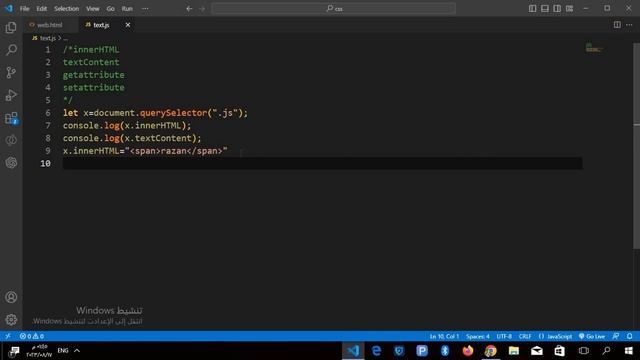
Task: Click the command center search box
Action: [x=333, y=9]
